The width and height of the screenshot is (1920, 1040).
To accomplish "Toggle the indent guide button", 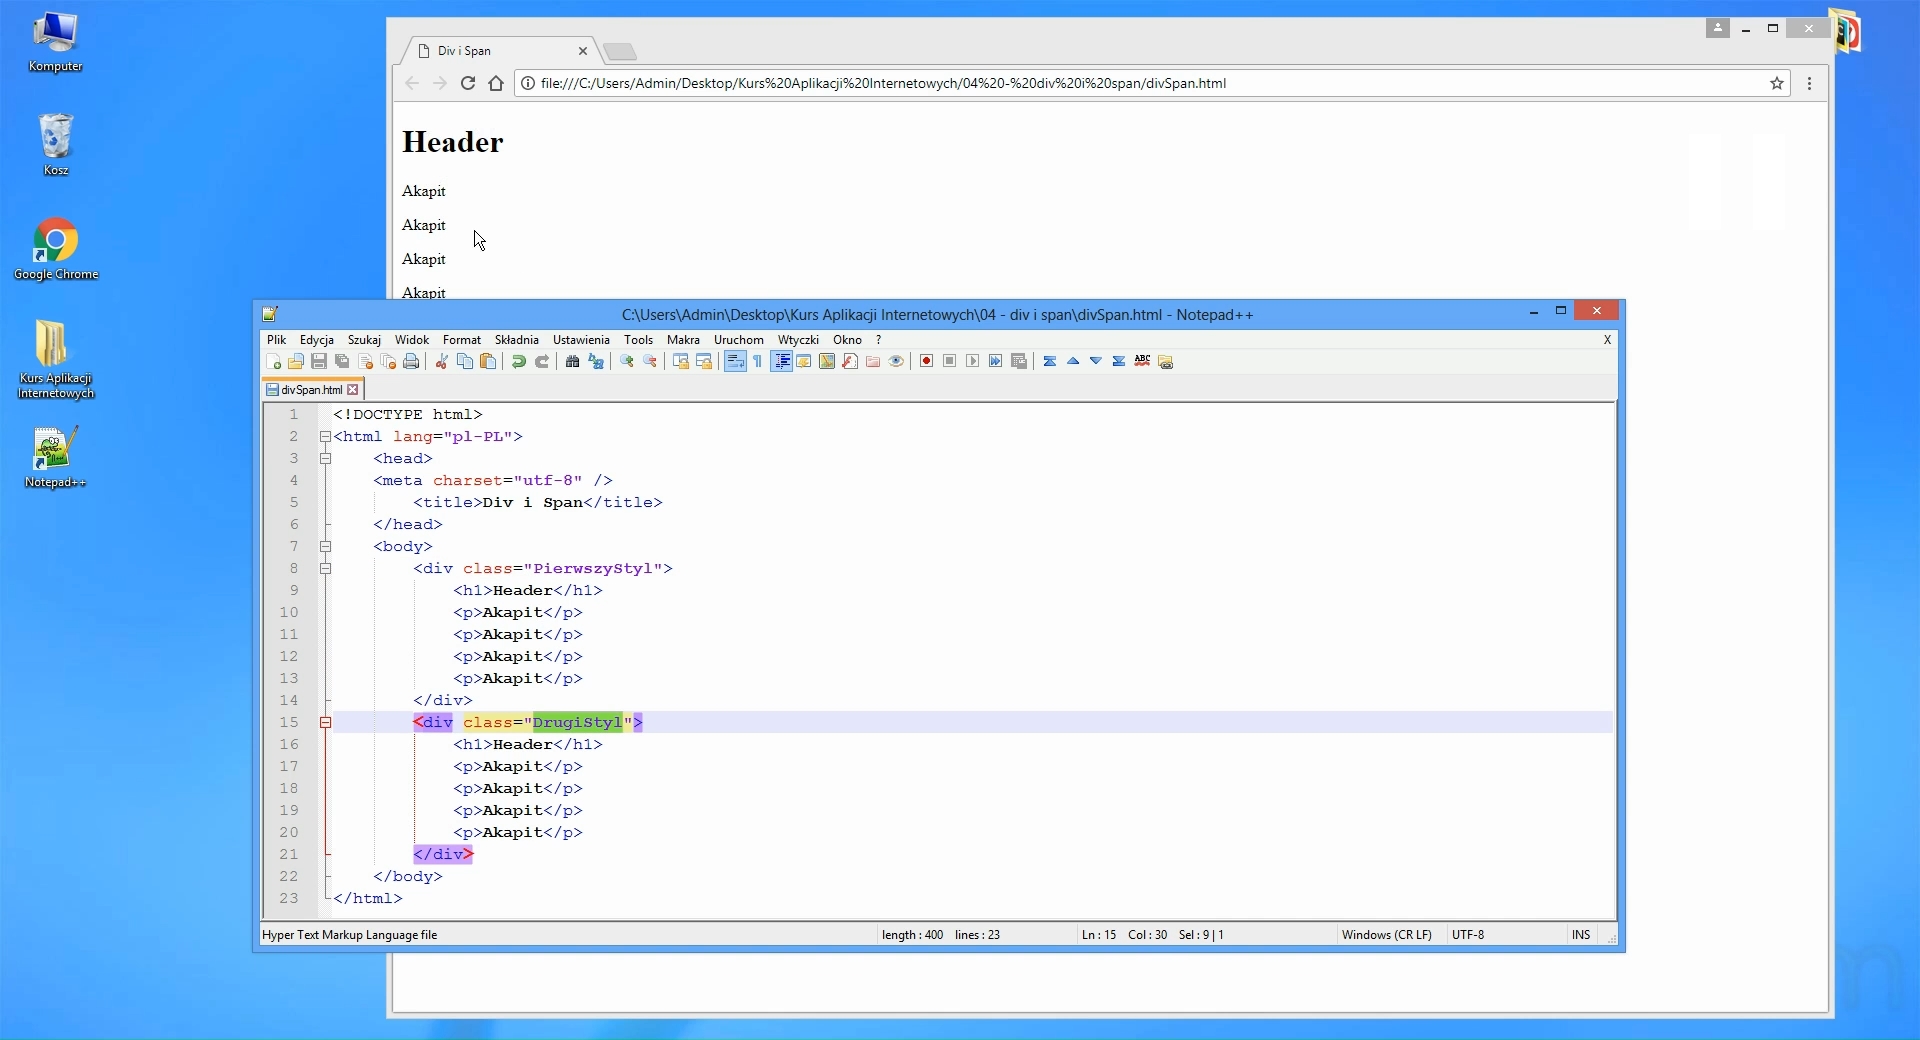I will pos(782,362).
